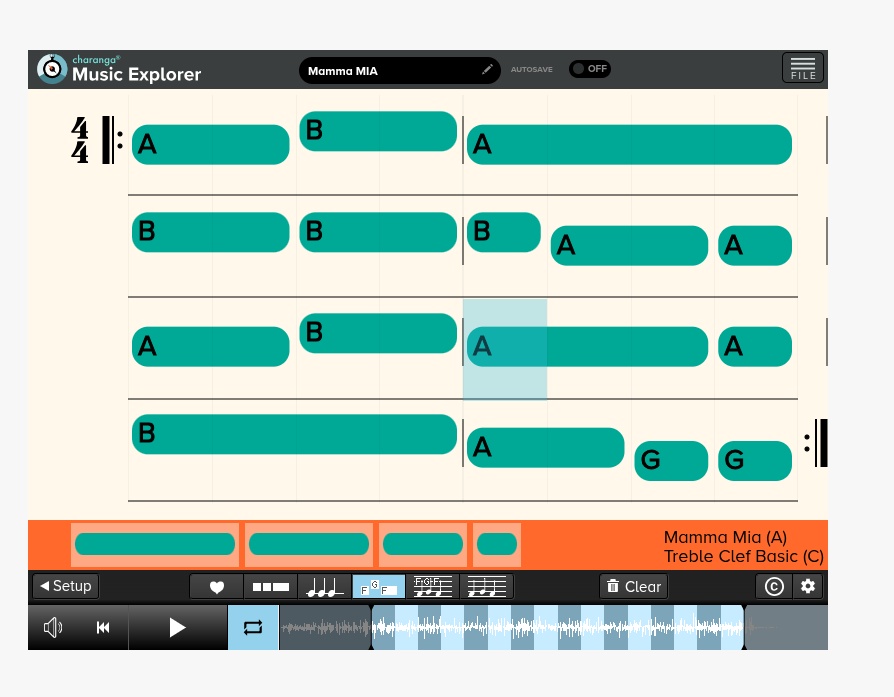Click the Charanga Music Explorer logo
The image size is (894, 697).
click(x=119, y=68)
